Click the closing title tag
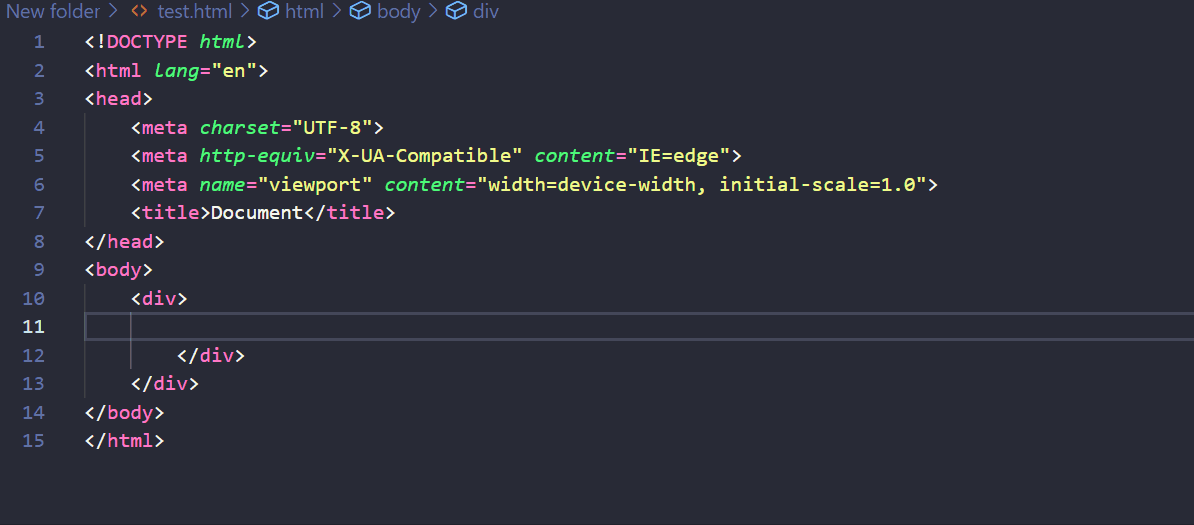This screenshot has height=525, width=1194. click(350, 213)
